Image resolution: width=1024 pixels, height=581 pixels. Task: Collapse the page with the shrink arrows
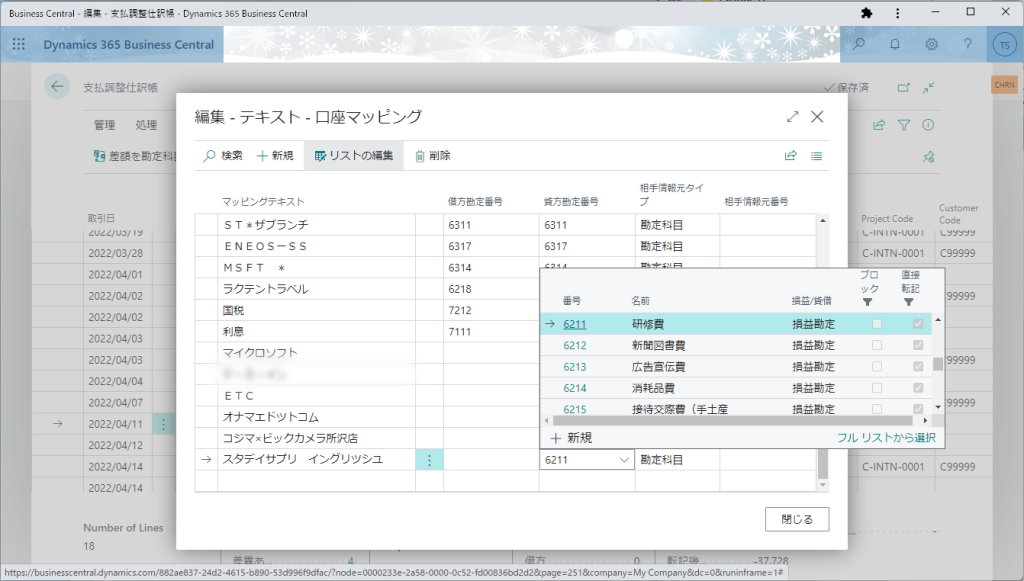[929, 87]
